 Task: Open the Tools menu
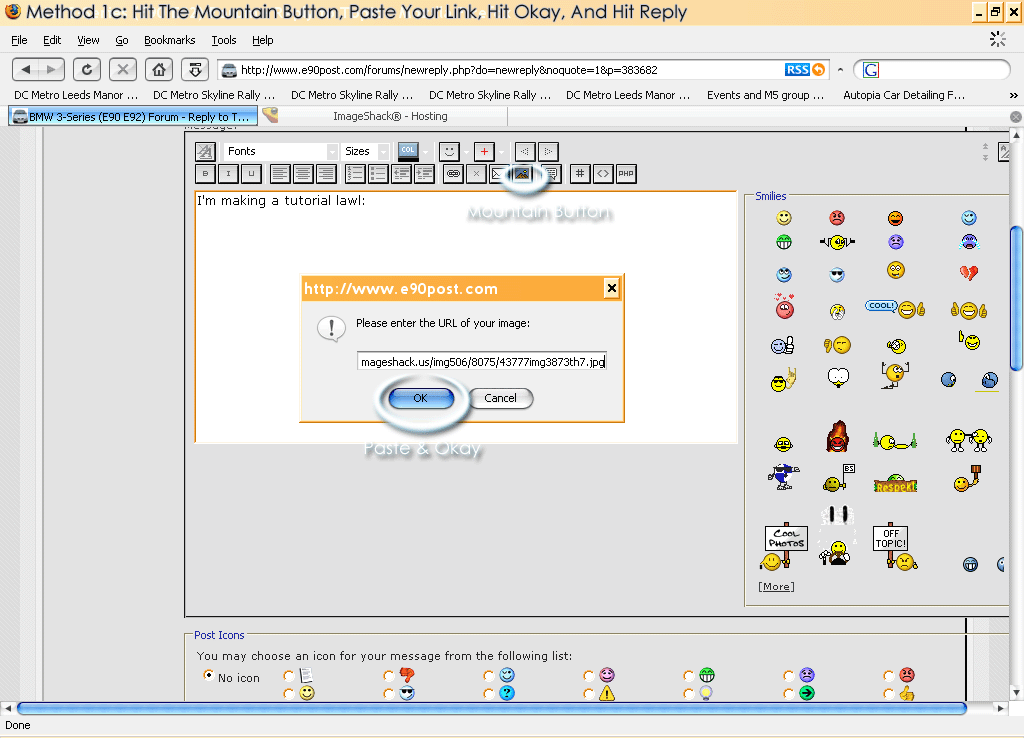click(x=224, y=40)
